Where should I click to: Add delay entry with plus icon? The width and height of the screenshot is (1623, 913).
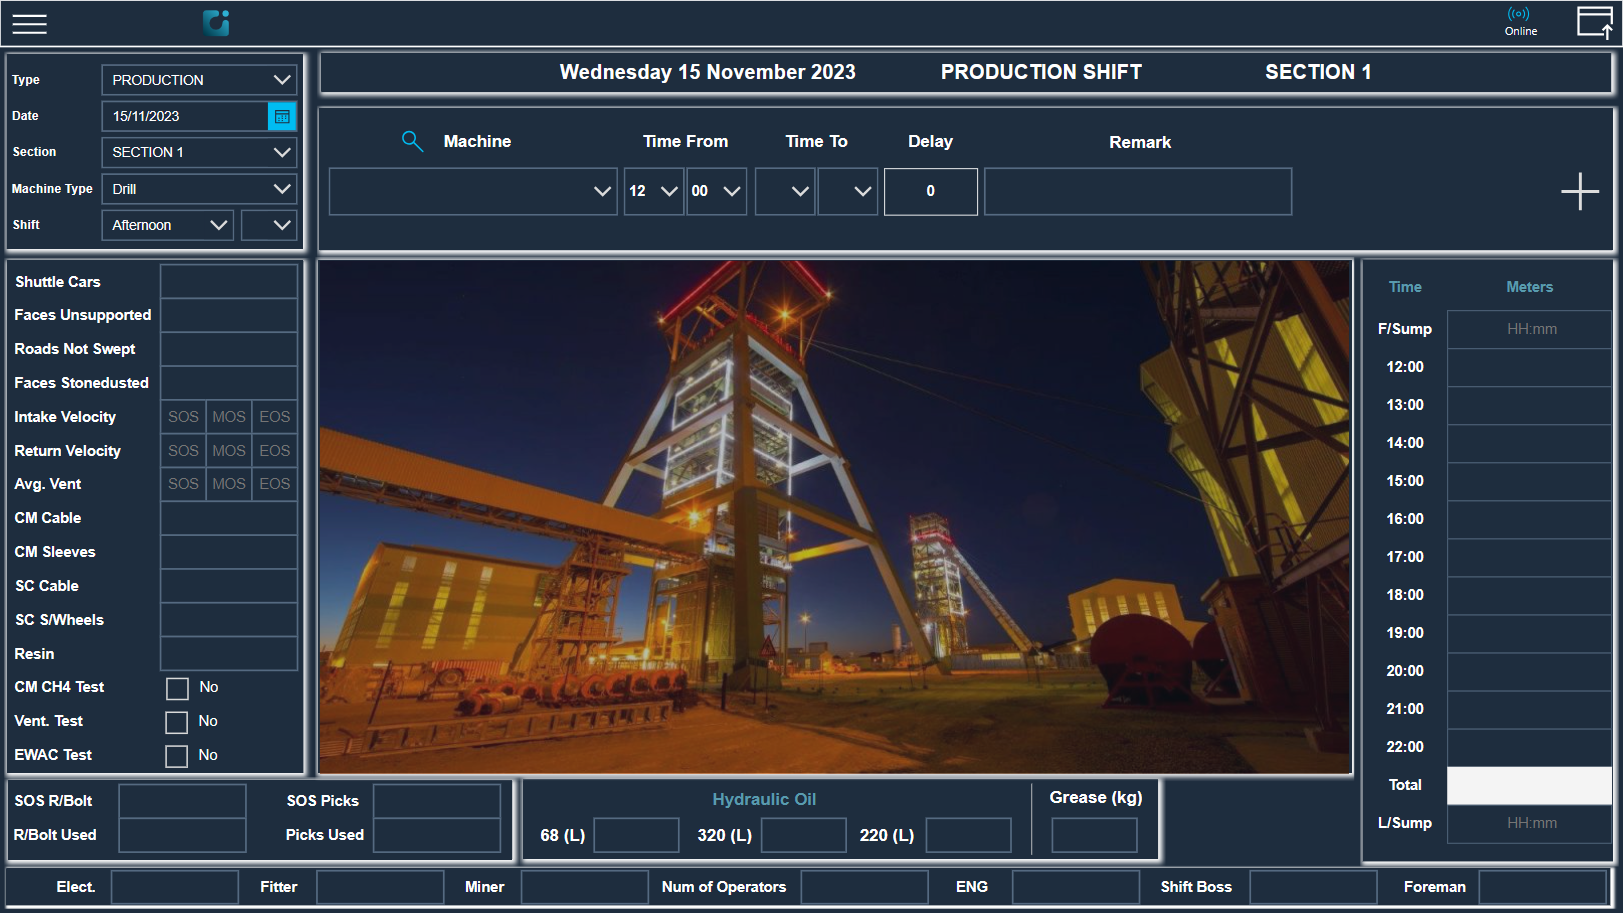tap(1579, 191)
